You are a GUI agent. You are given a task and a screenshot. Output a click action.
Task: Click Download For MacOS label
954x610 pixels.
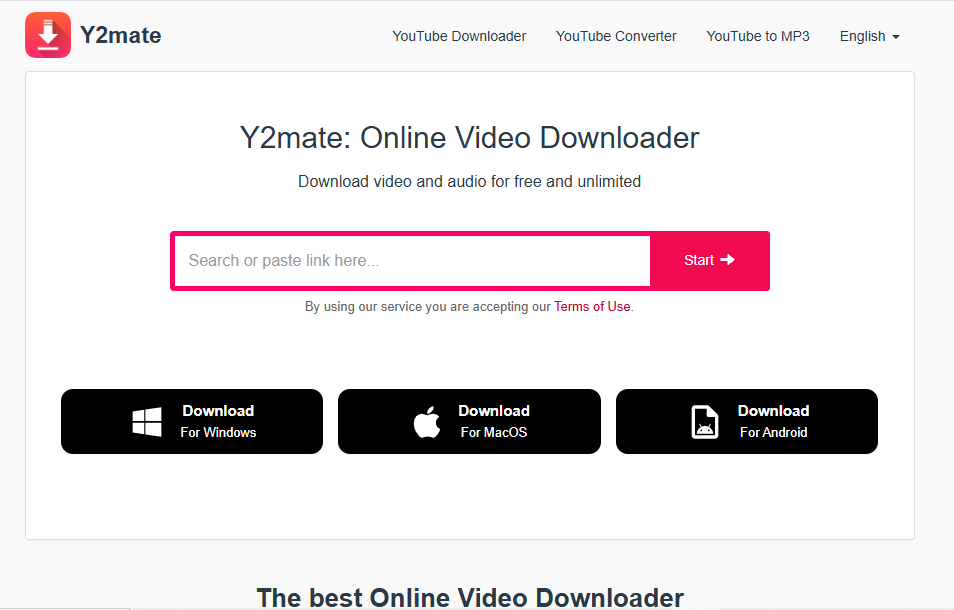[494, 421]
